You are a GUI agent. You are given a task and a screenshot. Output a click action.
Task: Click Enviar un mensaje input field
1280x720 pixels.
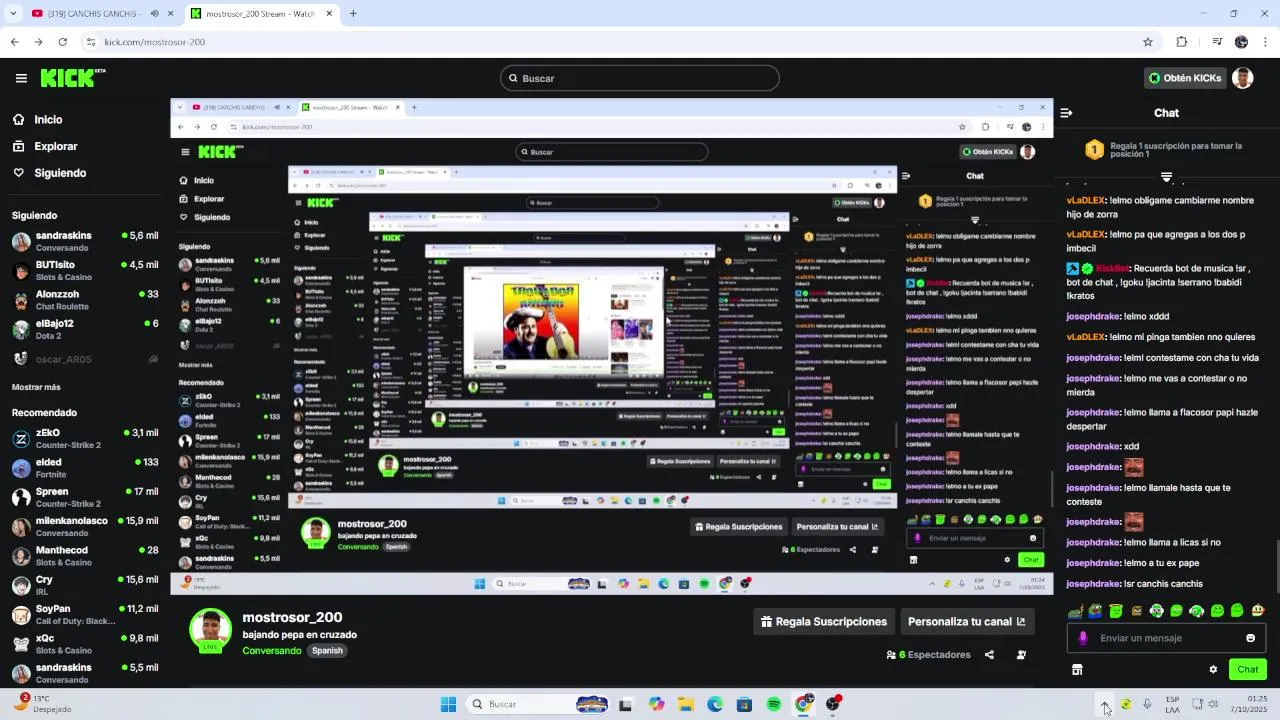1166,638
